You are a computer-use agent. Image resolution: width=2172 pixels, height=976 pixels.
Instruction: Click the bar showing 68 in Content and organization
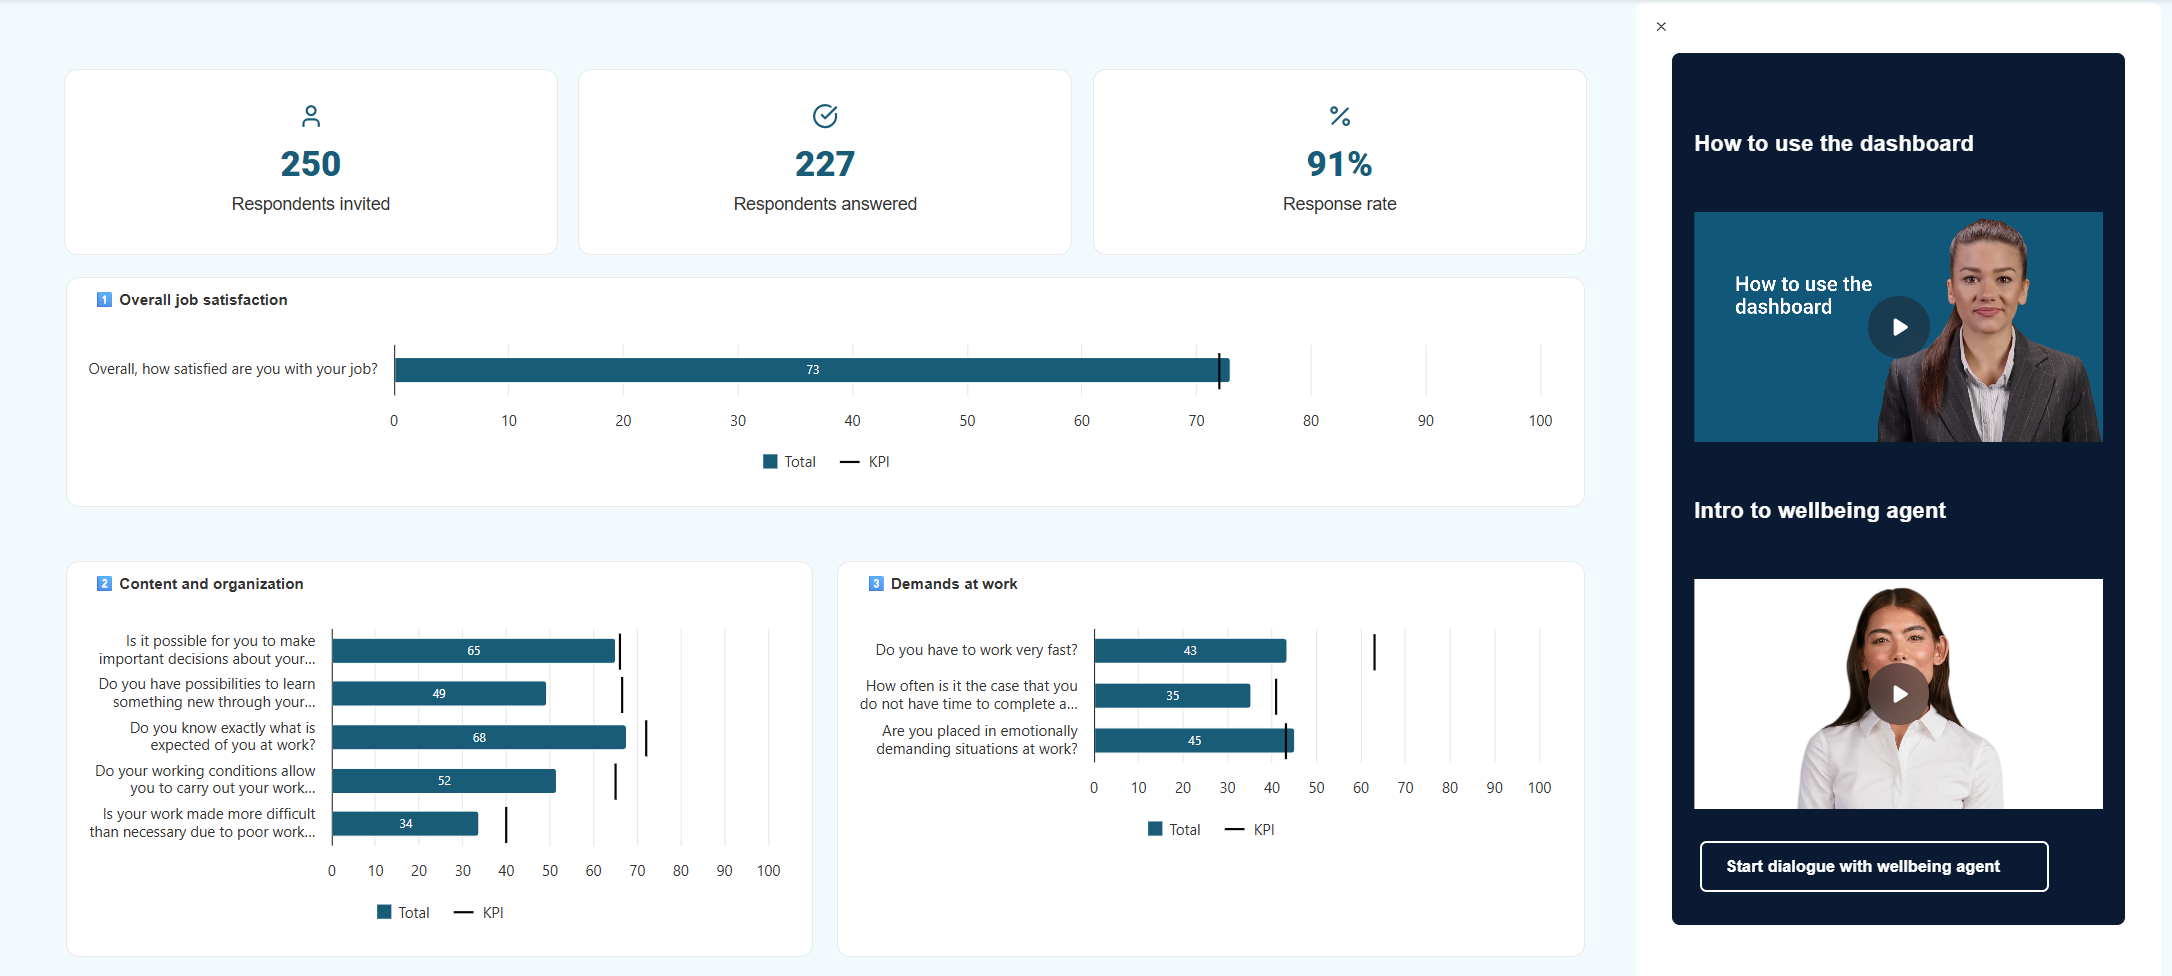tap(478, 737)
